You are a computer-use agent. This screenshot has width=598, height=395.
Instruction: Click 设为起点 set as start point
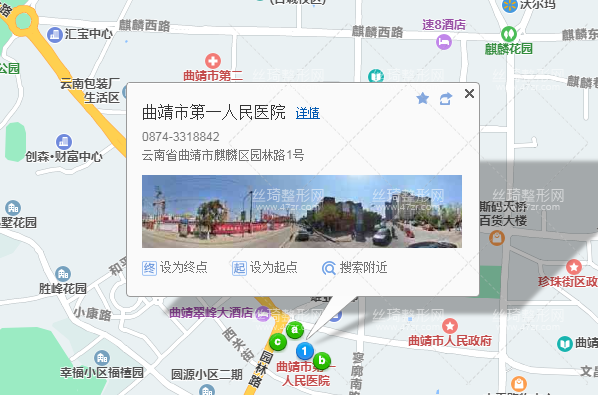tap(265, 268)
